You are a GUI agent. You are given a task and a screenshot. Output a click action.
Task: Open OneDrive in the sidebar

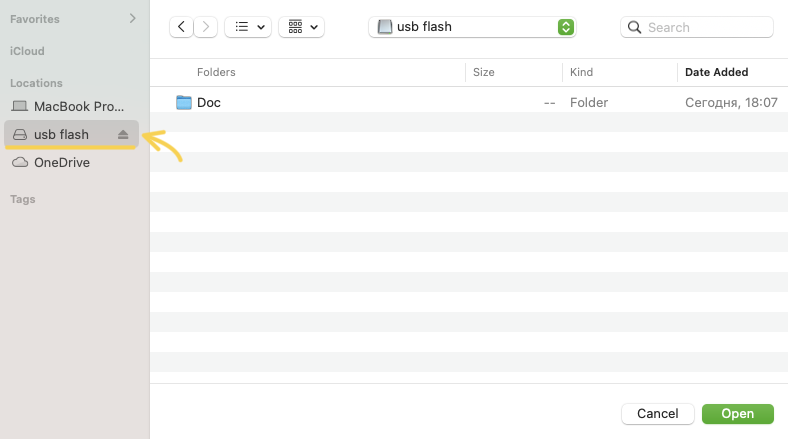pos(71,162)
